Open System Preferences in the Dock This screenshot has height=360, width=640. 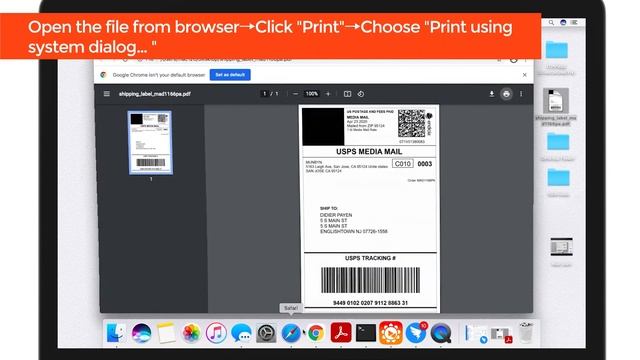pyautogui.click(x=266, y=333)
